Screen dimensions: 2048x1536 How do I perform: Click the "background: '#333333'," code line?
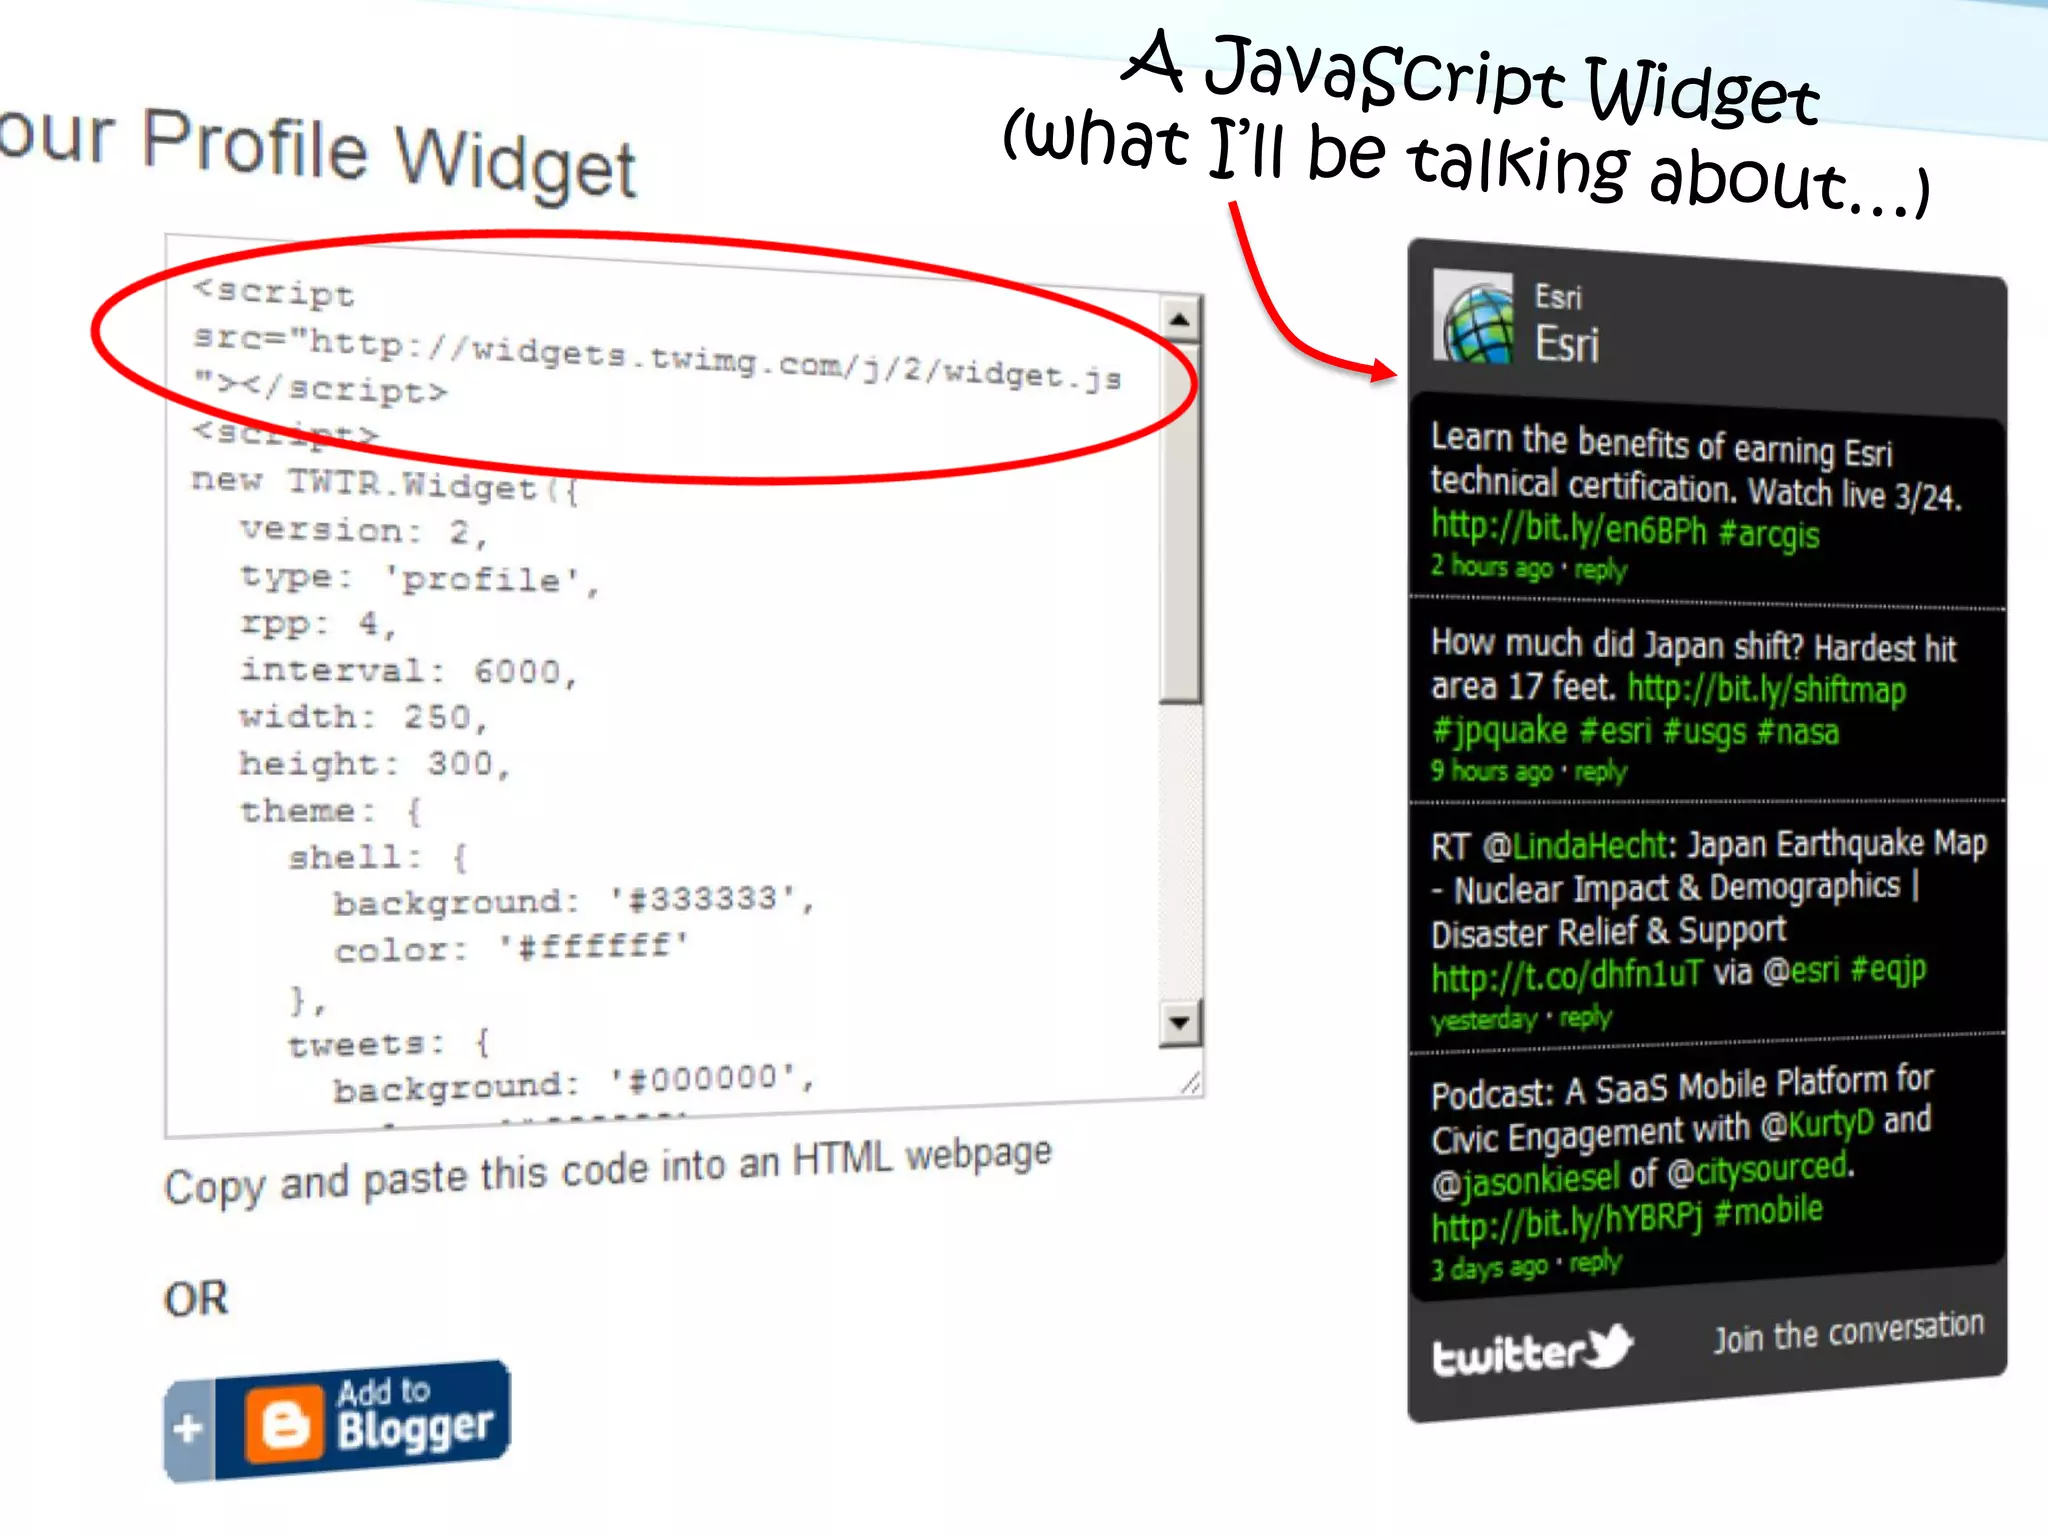click(x=575, y=900)
